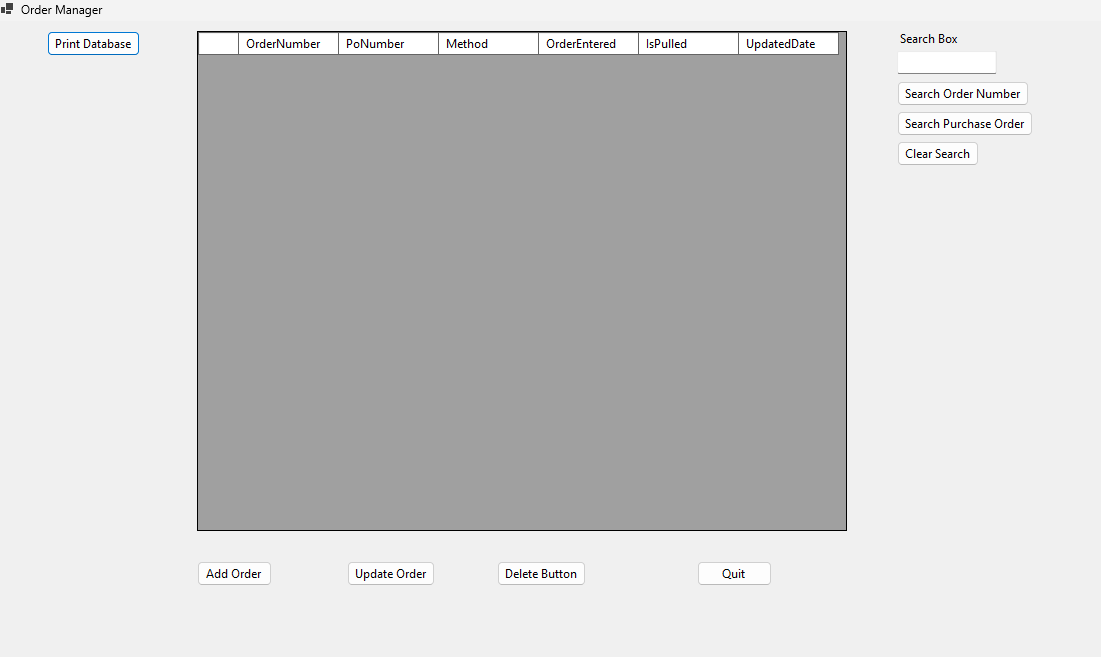This screenshot has width=1101, height=657.
Task: Quit the Order Manager application
Action: (x=734, y=573)
